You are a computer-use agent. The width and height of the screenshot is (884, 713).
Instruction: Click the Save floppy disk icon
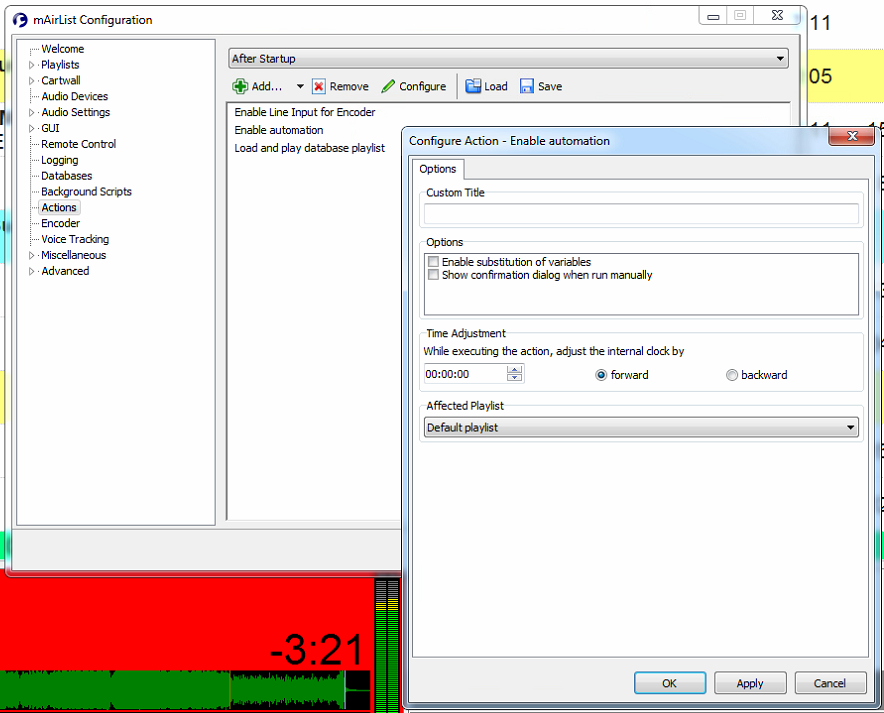pyautogui.click(x=527, y=86)
